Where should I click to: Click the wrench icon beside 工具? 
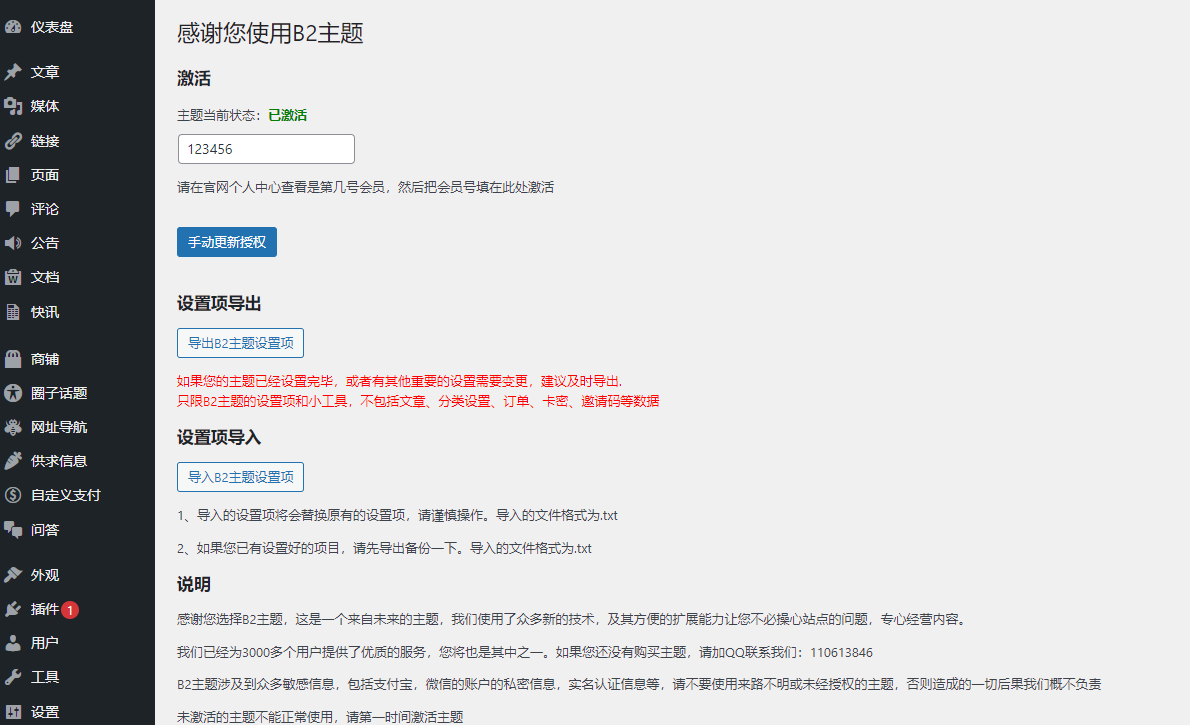coord(13,677)
